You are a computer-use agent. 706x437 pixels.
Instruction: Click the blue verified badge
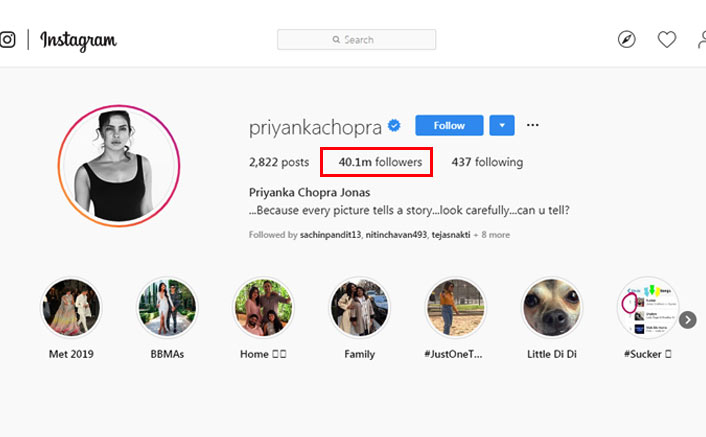pos(395,126)
